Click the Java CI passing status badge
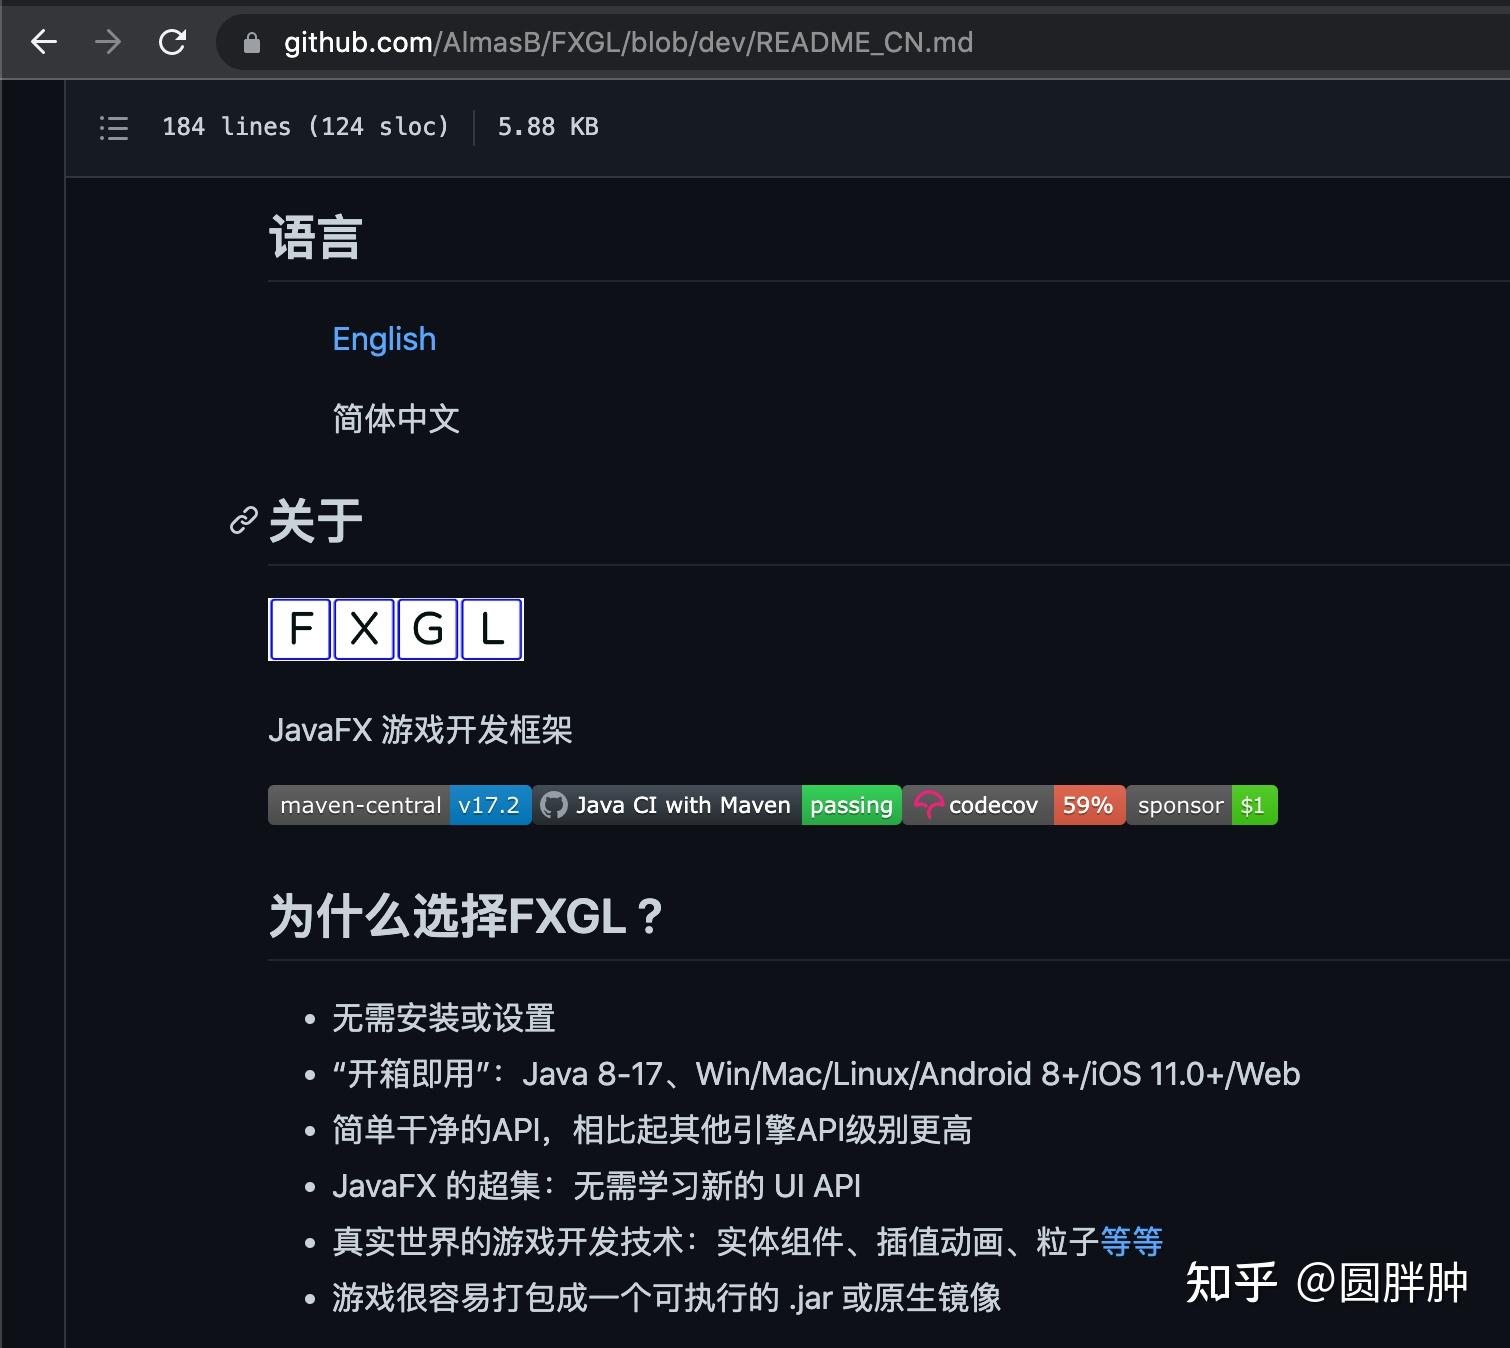 850,804
